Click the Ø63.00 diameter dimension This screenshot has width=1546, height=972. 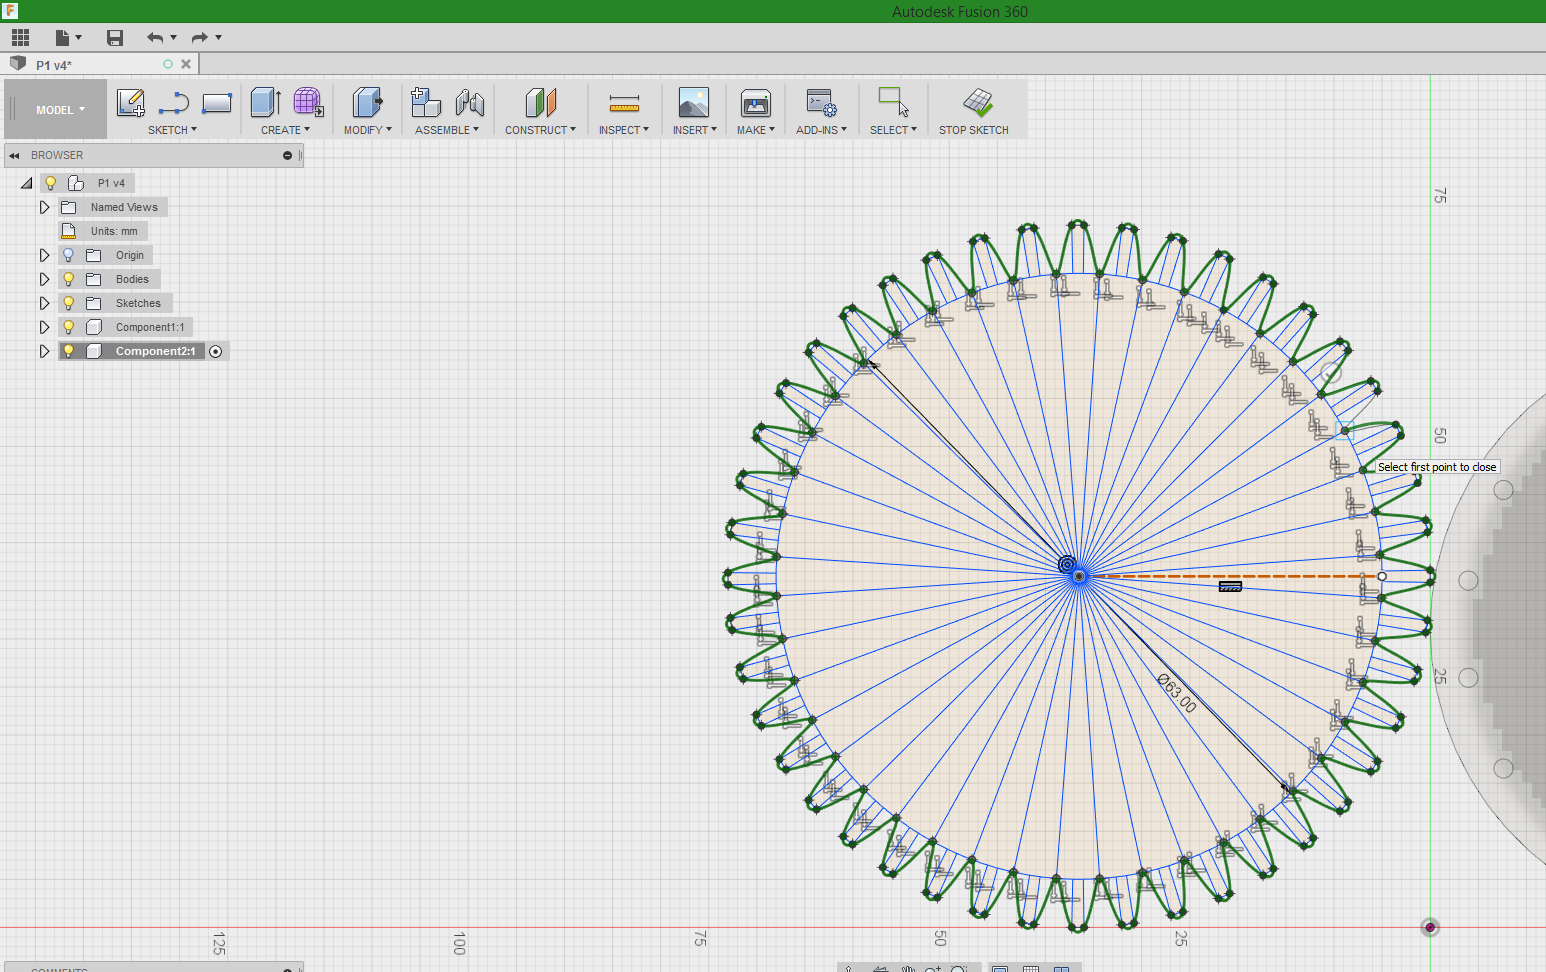click(1176, 692)
